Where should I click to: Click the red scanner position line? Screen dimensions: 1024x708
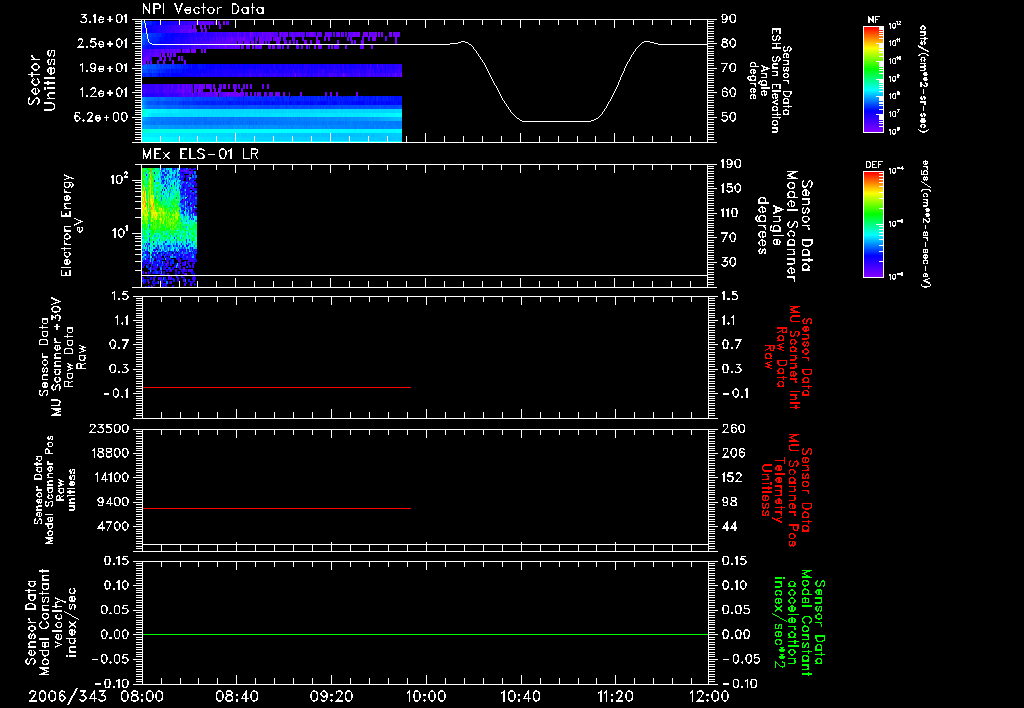(276, 508)
